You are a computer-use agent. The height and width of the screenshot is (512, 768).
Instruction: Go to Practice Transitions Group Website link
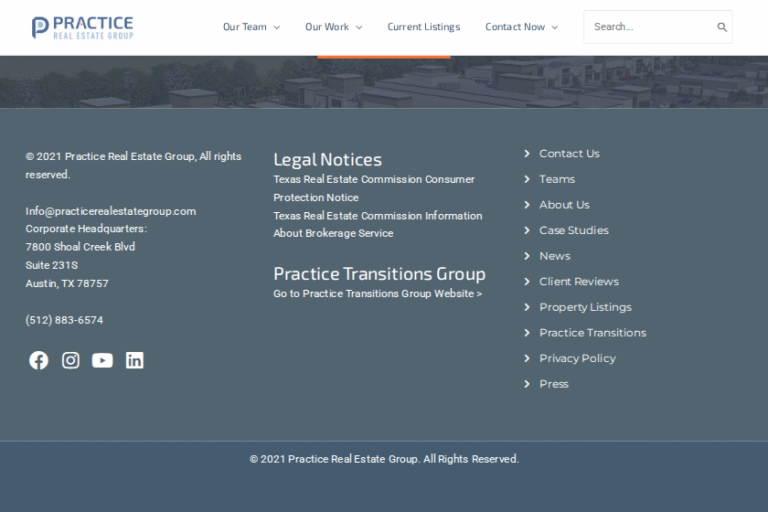coord(377,294)
